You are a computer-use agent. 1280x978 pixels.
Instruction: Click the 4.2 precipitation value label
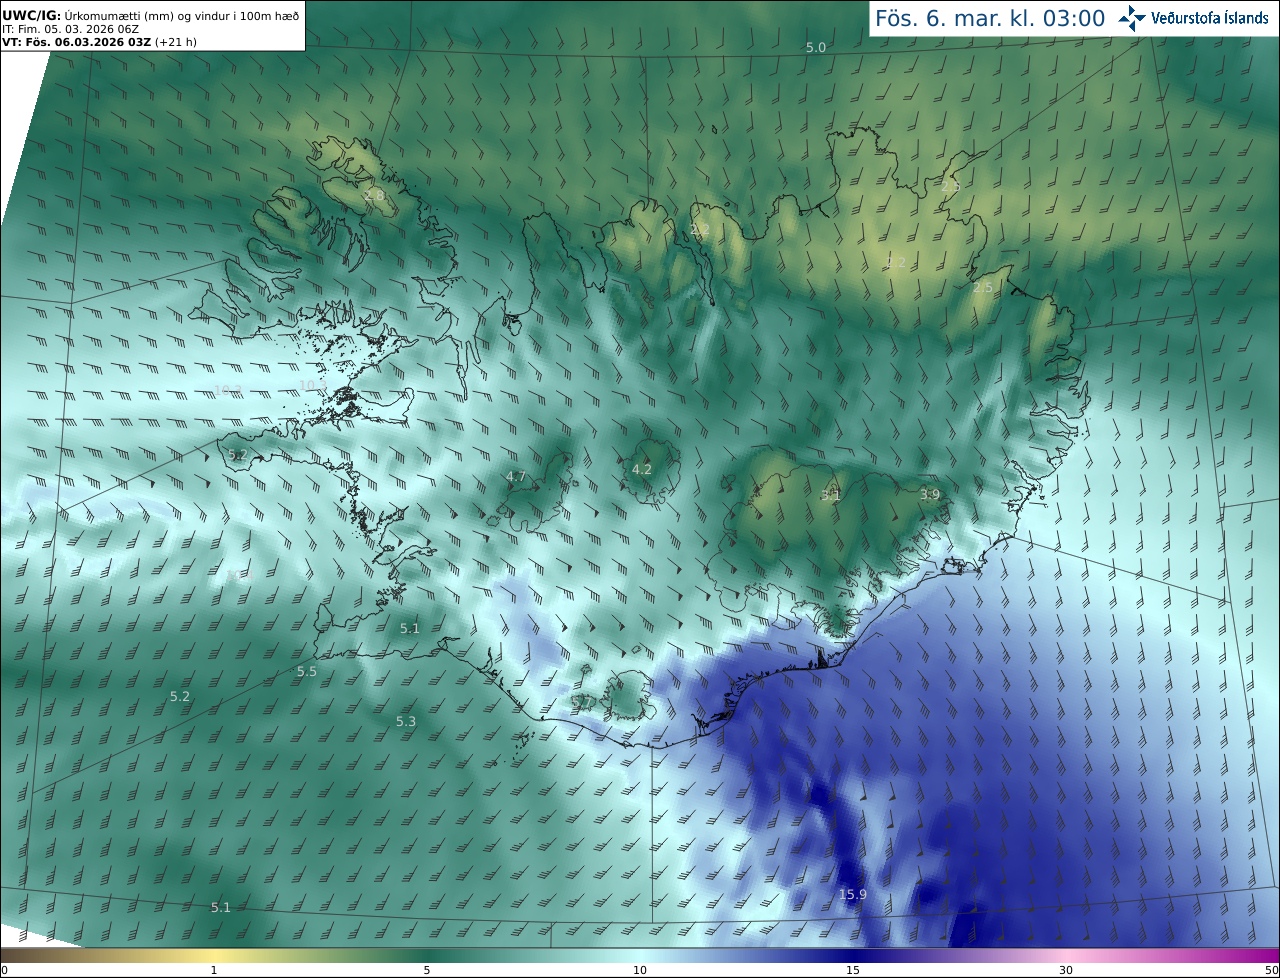(x=642, y=469)
